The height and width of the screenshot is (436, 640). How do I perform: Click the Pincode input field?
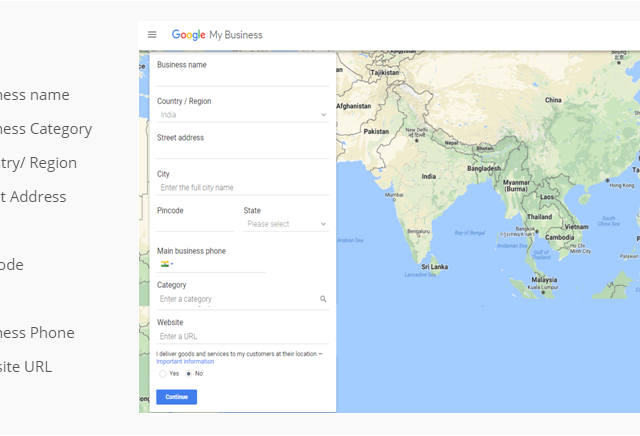[195, 225]
